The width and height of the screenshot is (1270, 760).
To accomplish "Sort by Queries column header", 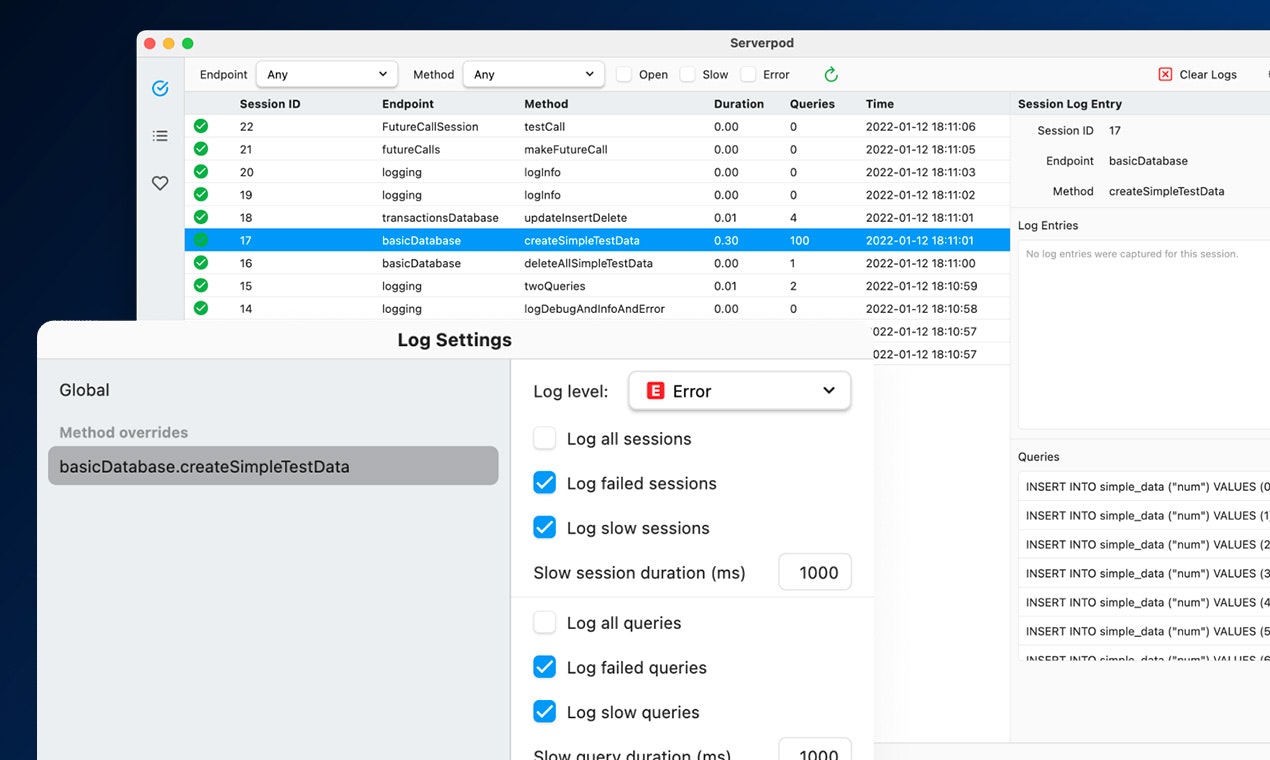I will click(x=812, y=104).
